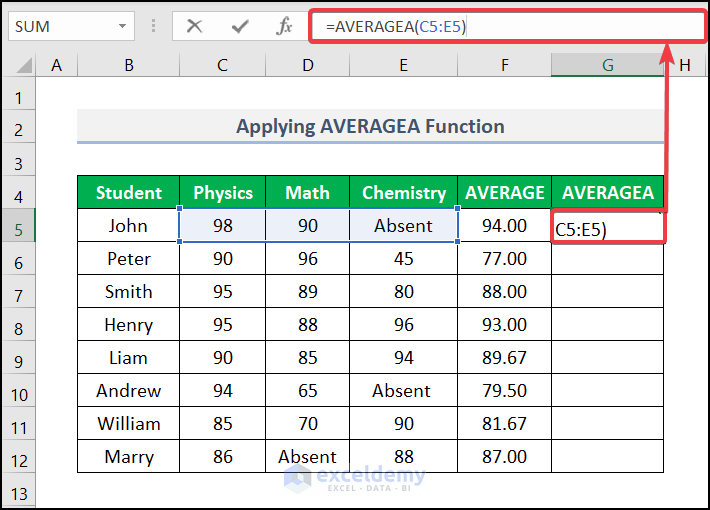This screenshot has height=510, width=710.
Task: Click the cell containing Liam
Action: pos(129,357)
